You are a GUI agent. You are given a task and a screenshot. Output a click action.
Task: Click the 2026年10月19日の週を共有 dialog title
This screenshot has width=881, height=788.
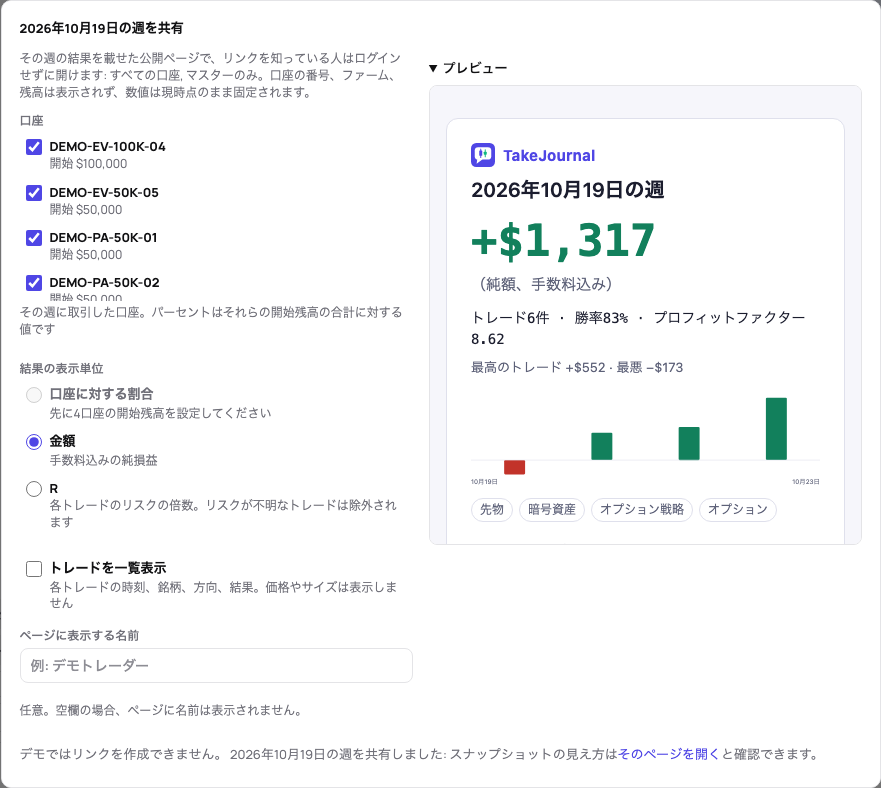[x=101, y=28]
